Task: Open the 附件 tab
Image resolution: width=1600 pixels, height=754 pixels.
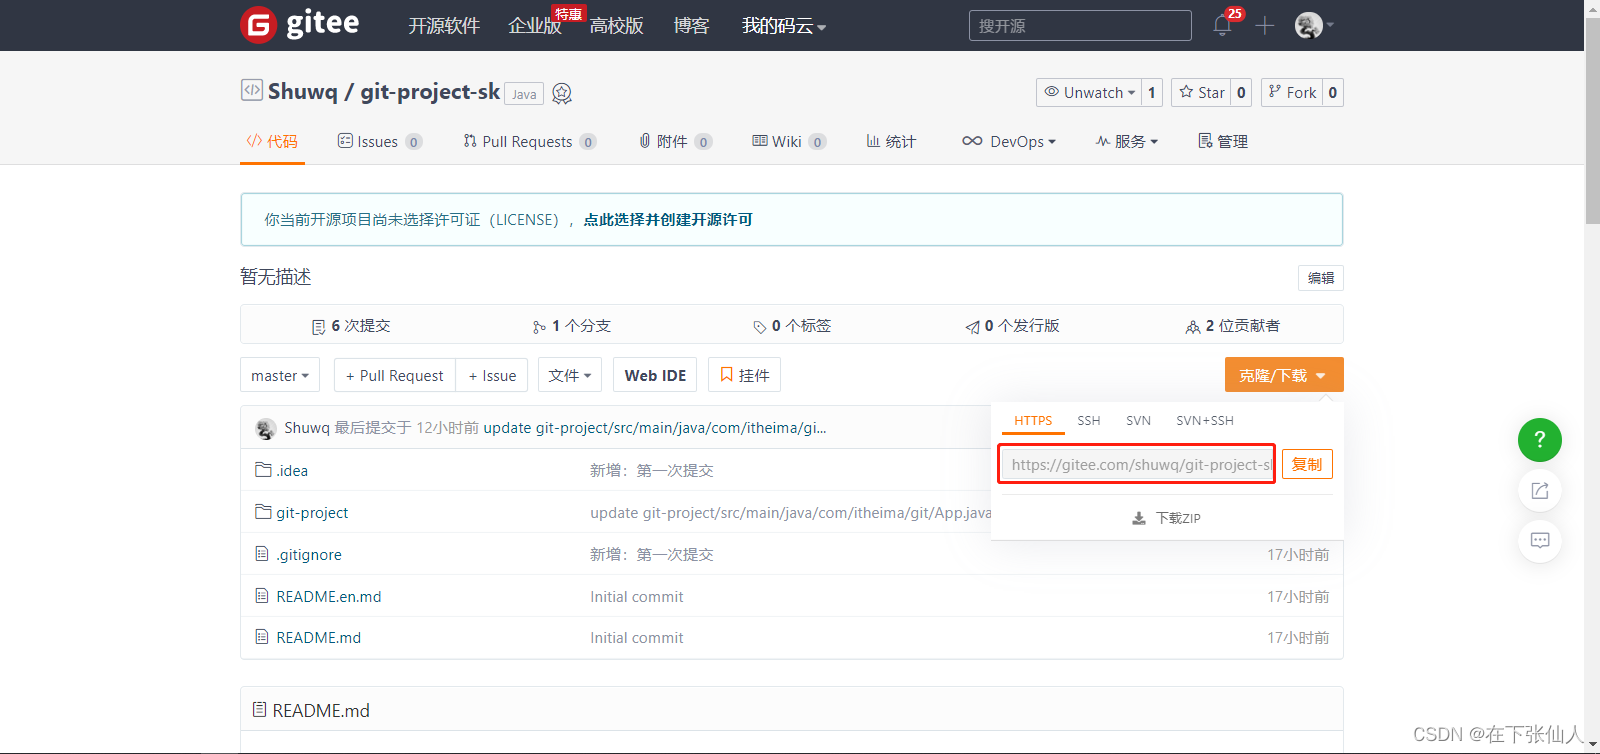Action: coord(676,141)
